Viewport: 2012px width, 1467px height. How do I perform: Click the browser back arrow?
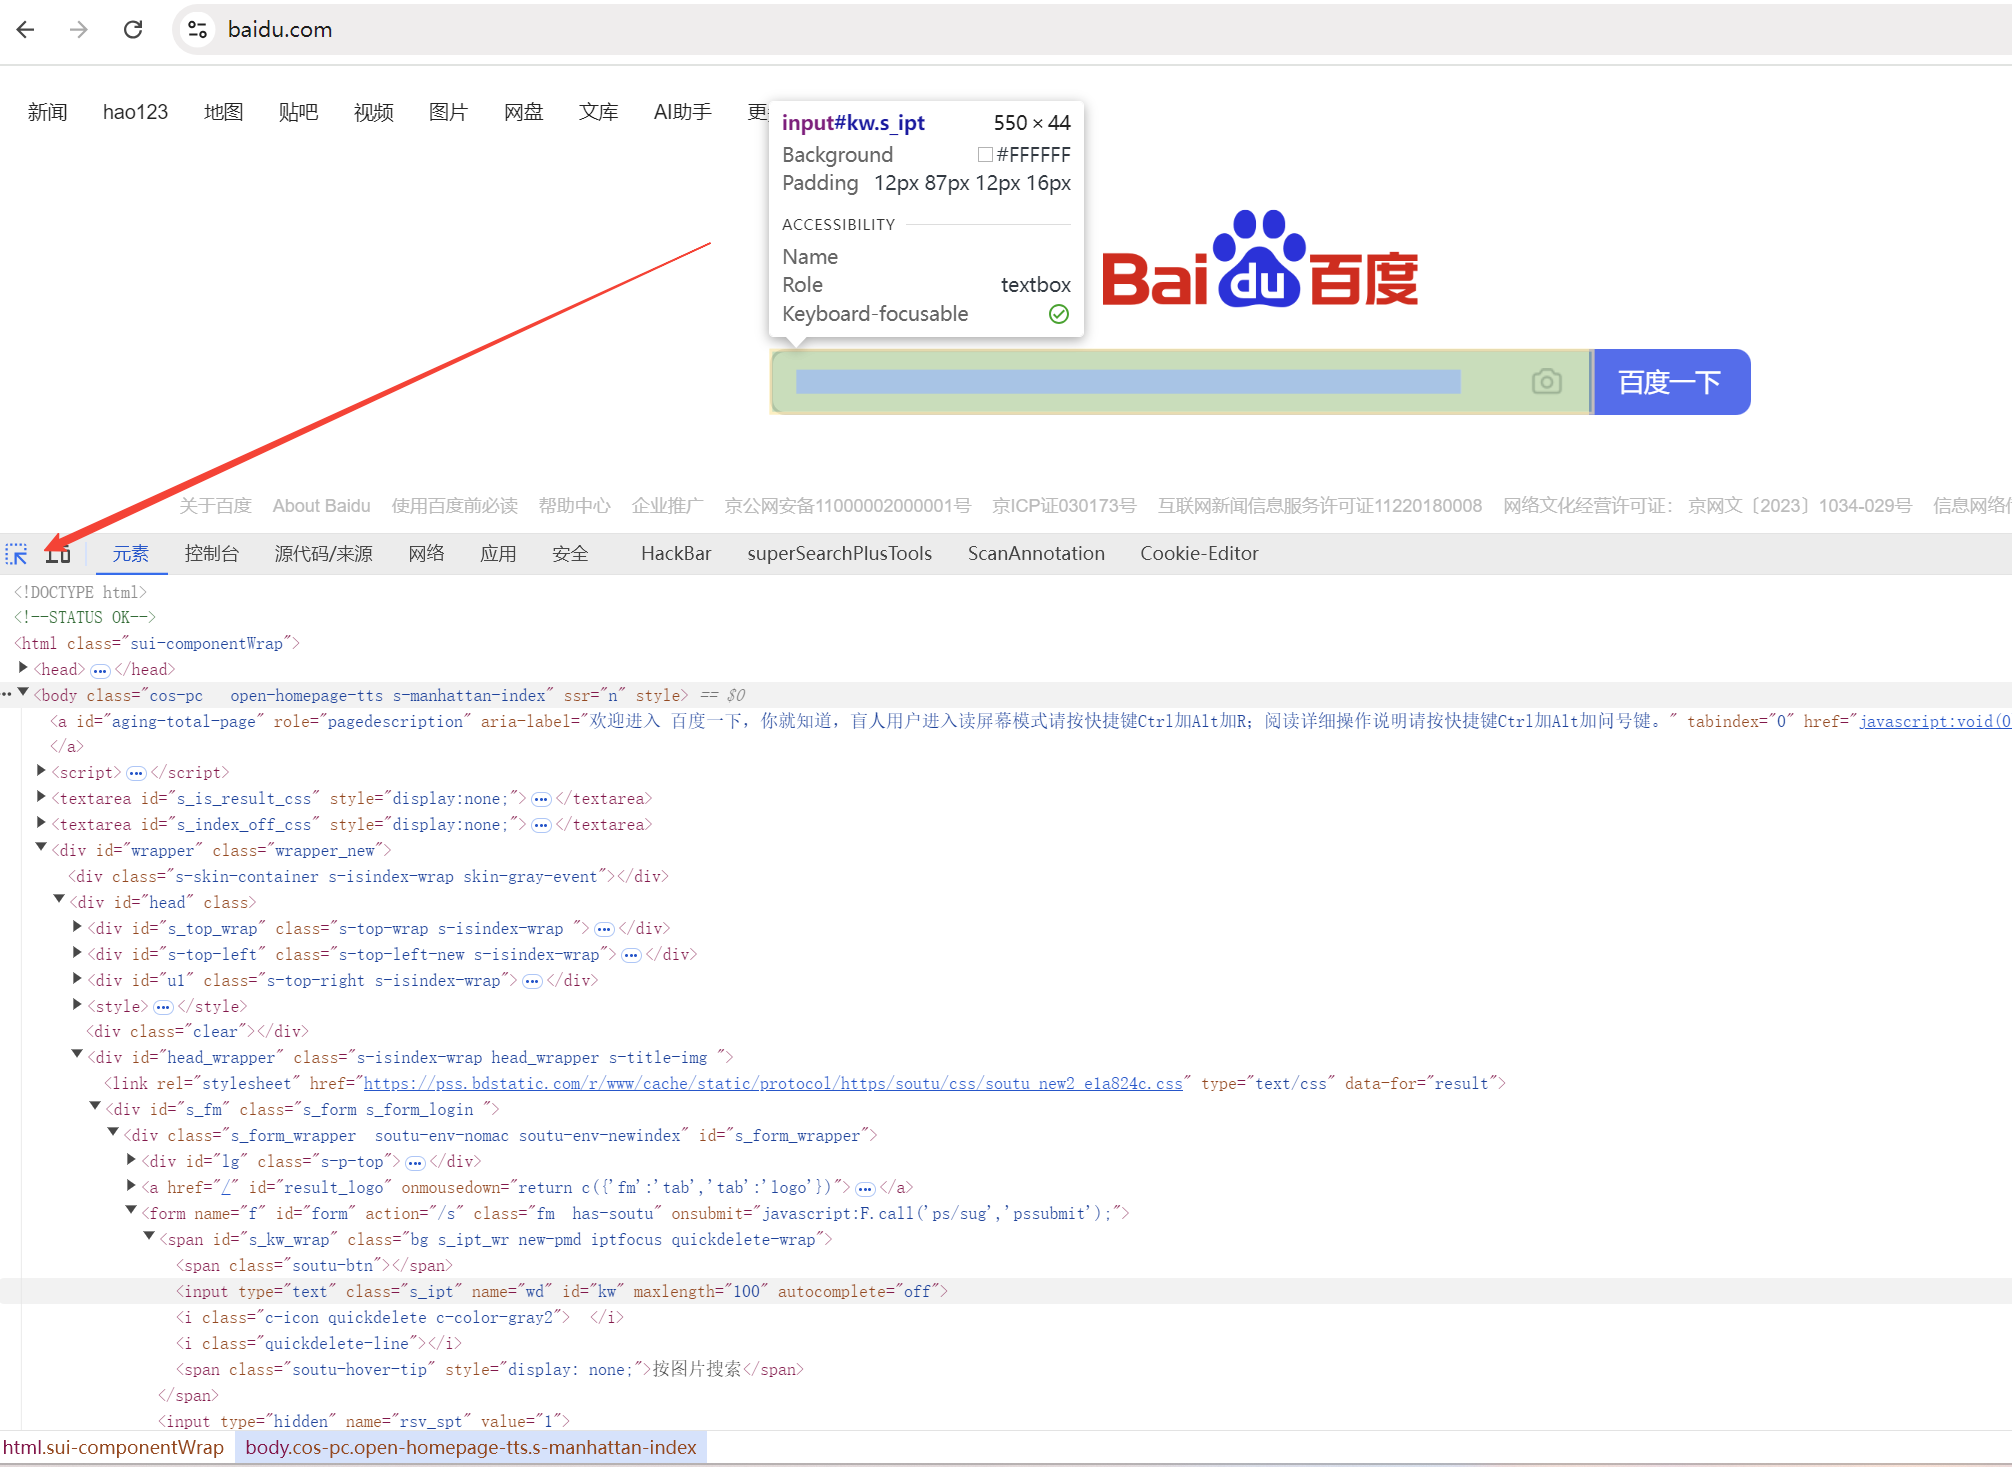coord(26,30)
